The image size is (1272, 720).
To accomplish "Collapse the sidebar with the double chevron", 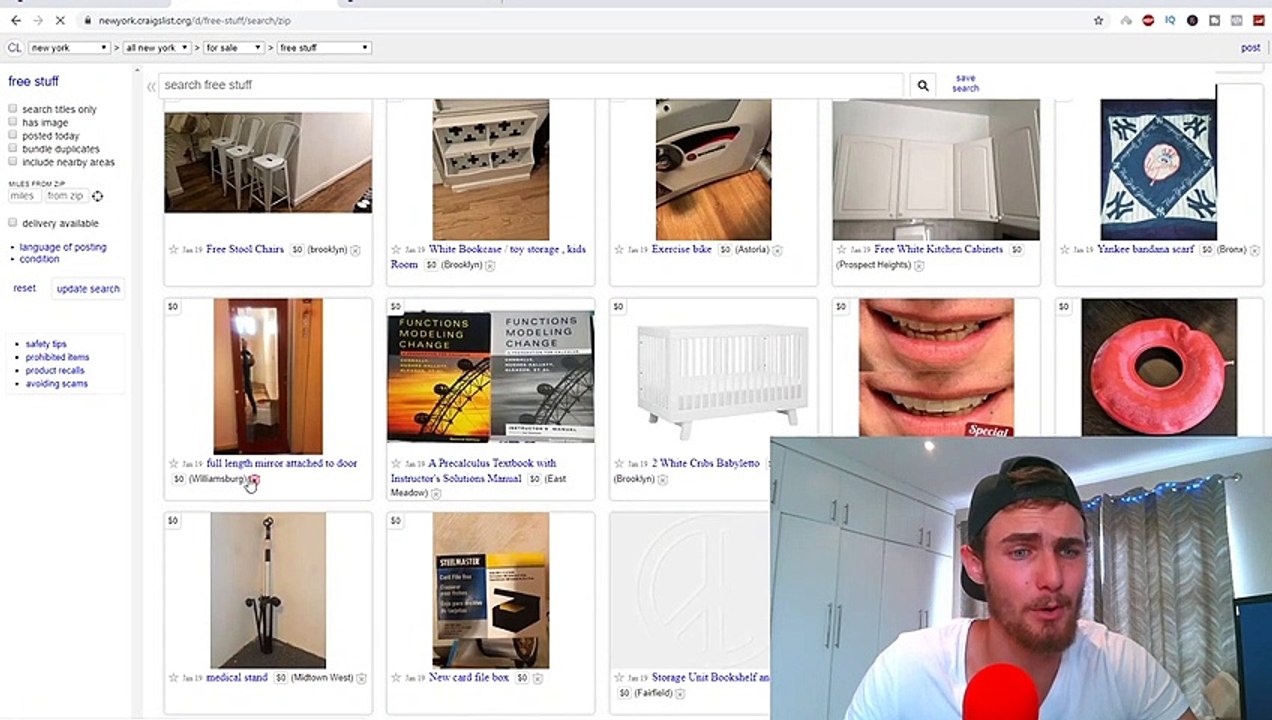I will [151, 86].
